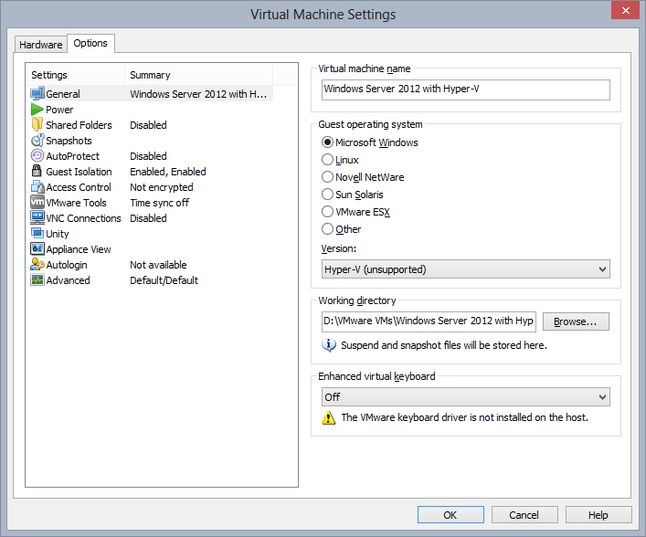
Task: Select the Snapshots row label
Action: click(x=69, y=141)
